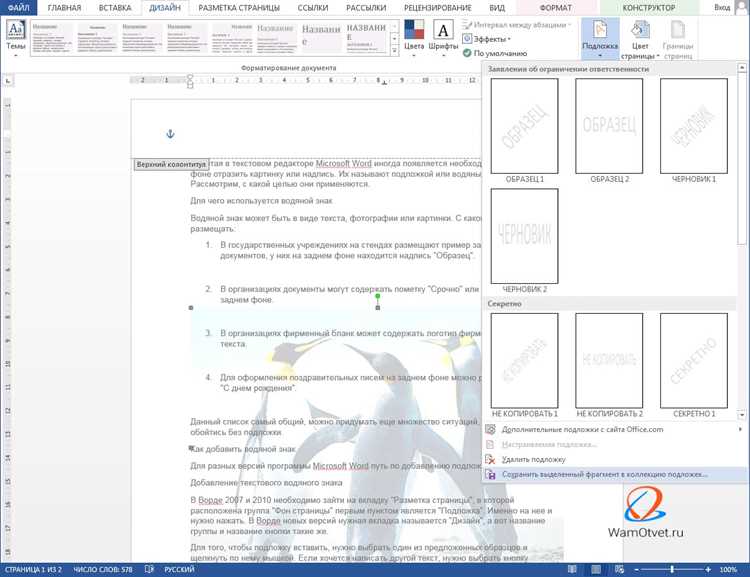
Task: Click the ЧИСЛО СЛОВ: 578 word count
Action: [102, 569]
